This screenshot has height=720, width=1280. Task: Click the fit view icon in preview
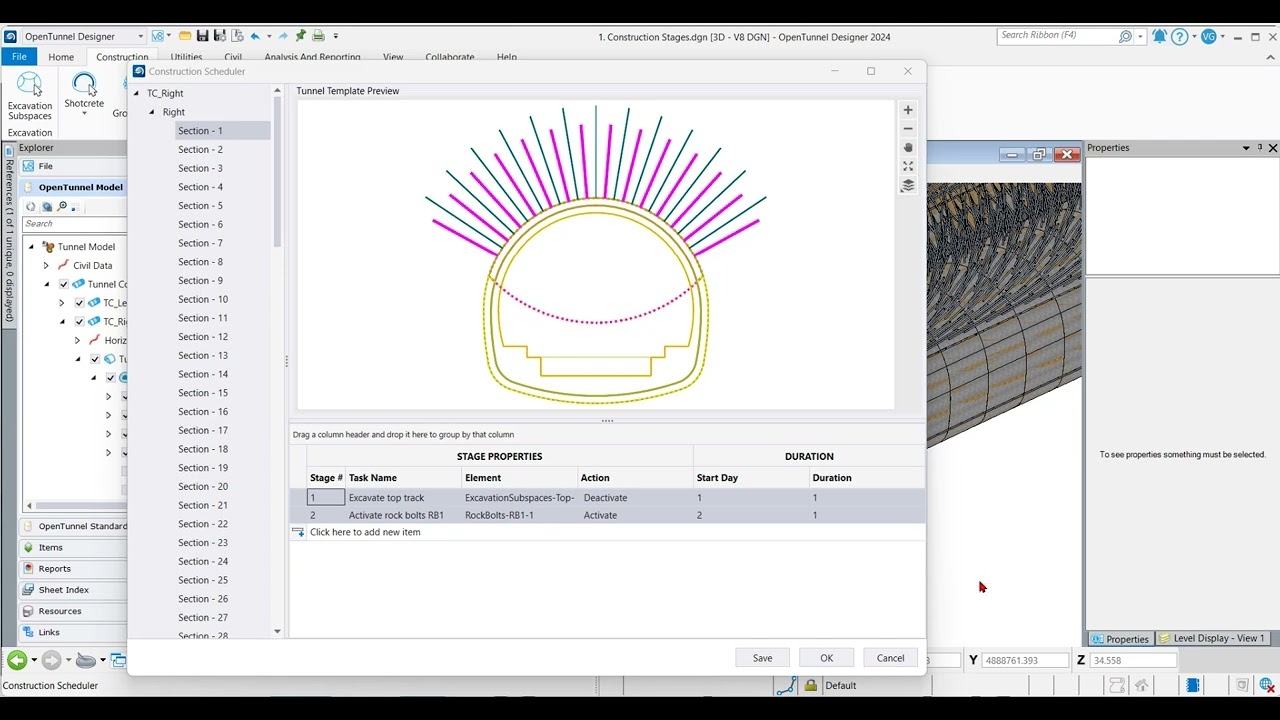coord(908,166)
